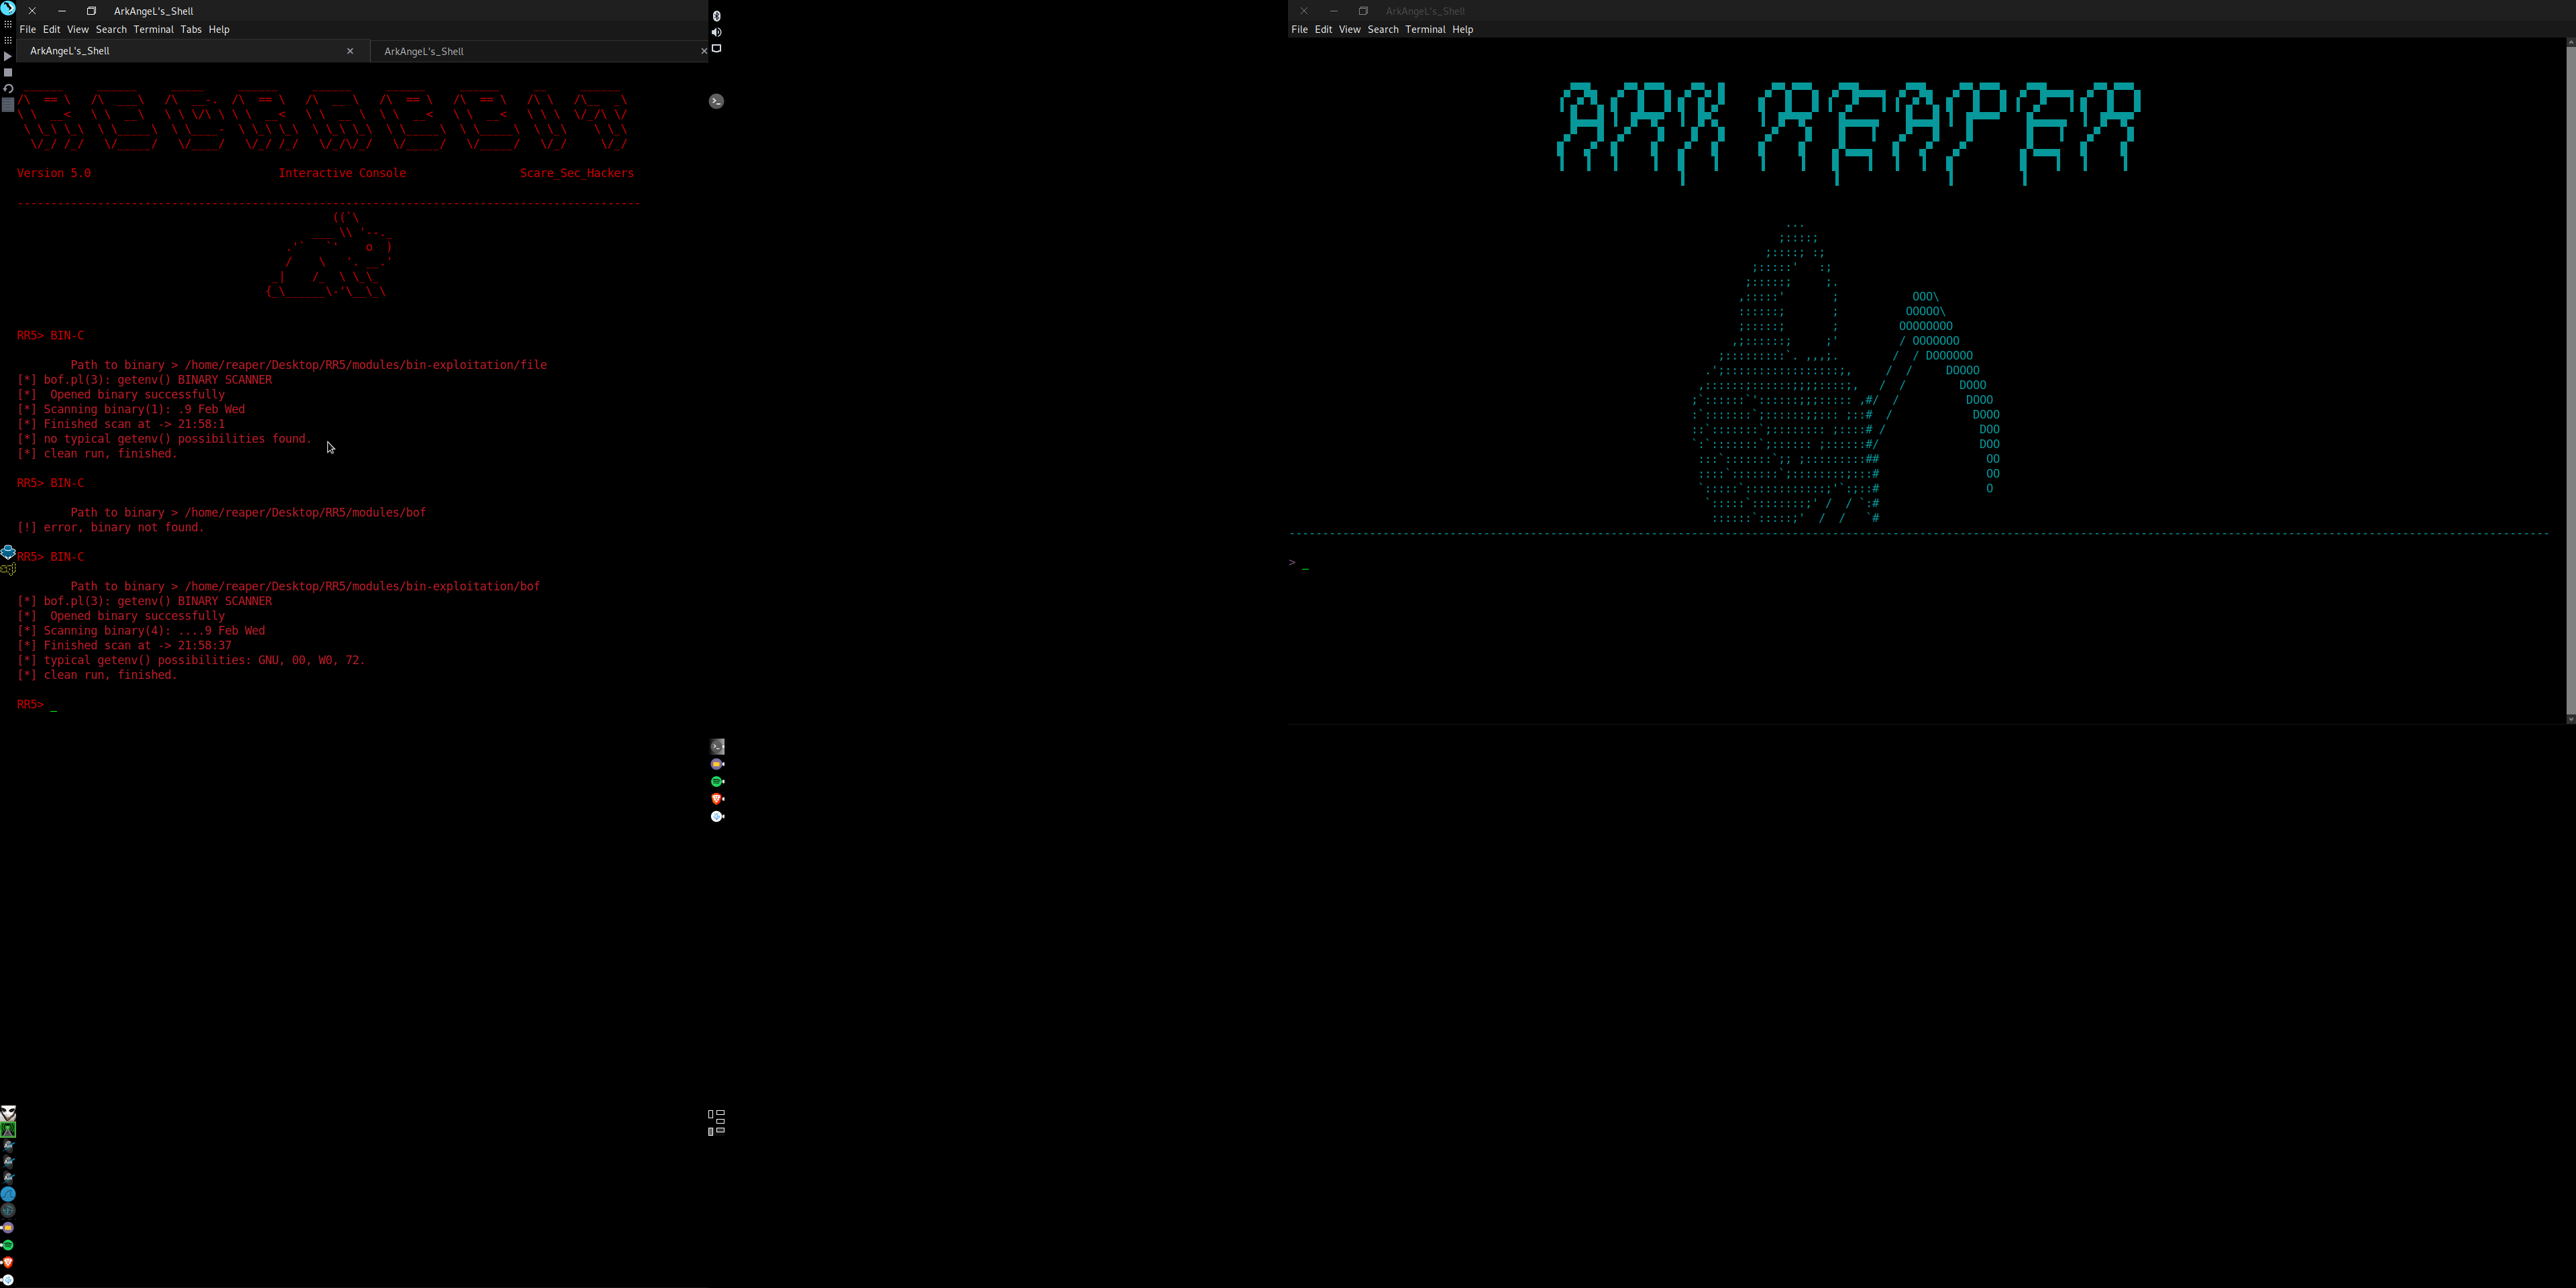Open the purple file manager dock icon
Screen dimensions: 2576x1288
(x=717, y=764)
